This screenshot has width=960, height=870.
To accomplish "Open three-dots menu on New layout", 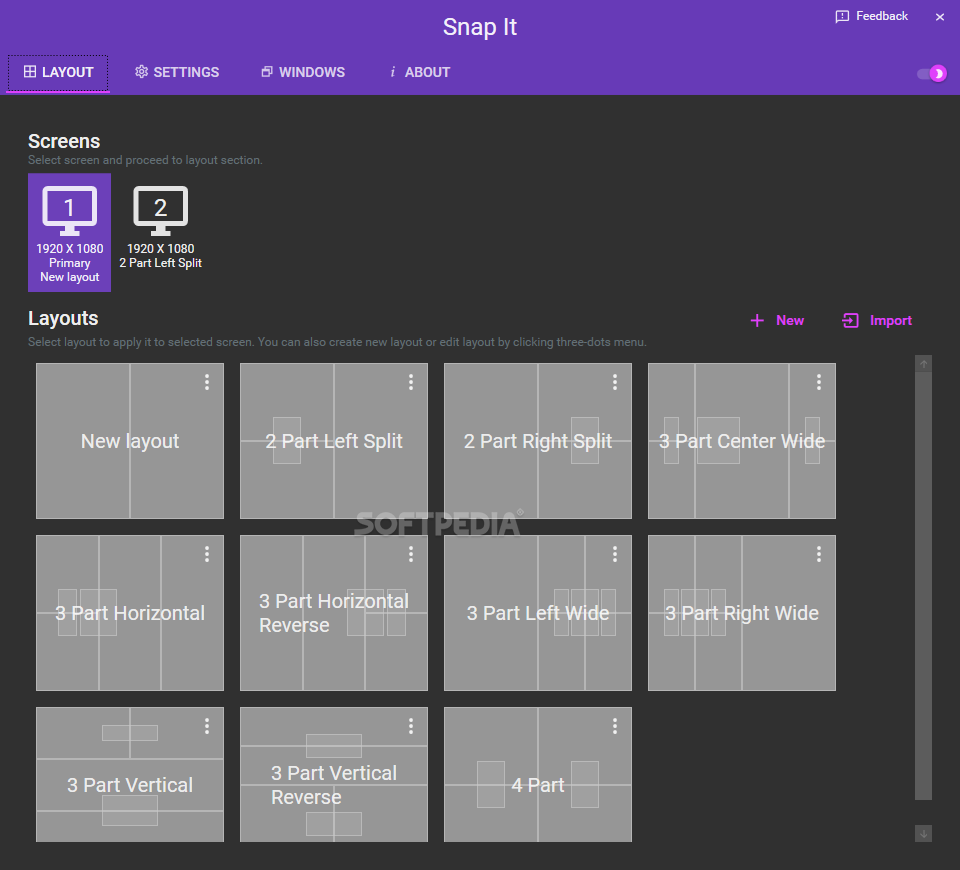I will pos(207,382).
